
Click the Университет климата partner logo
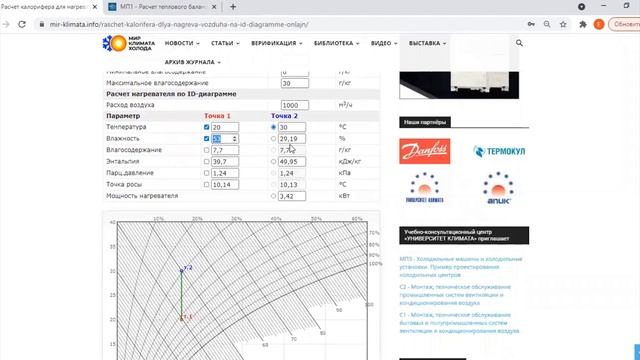coord(424,188)
